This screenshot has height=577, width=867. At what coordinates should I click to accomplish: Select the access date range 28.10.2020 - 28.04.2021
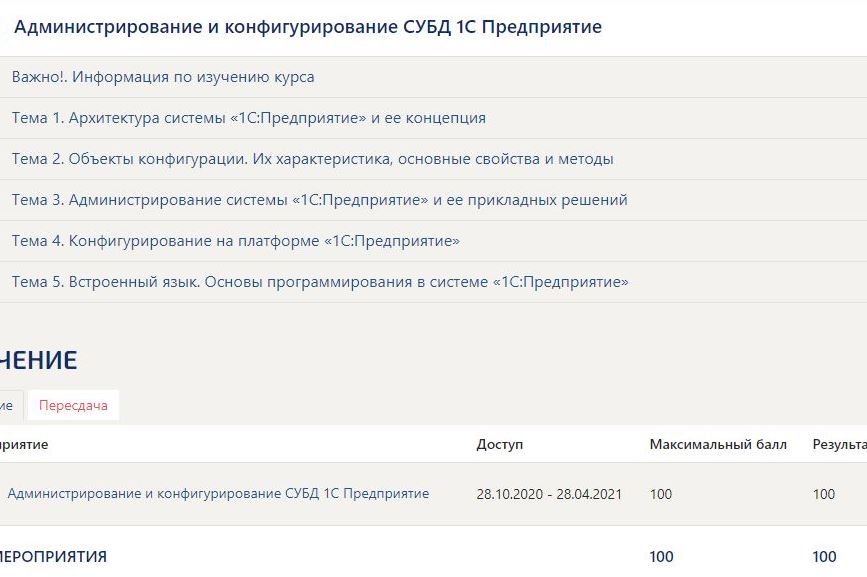[x=549, y=494]
